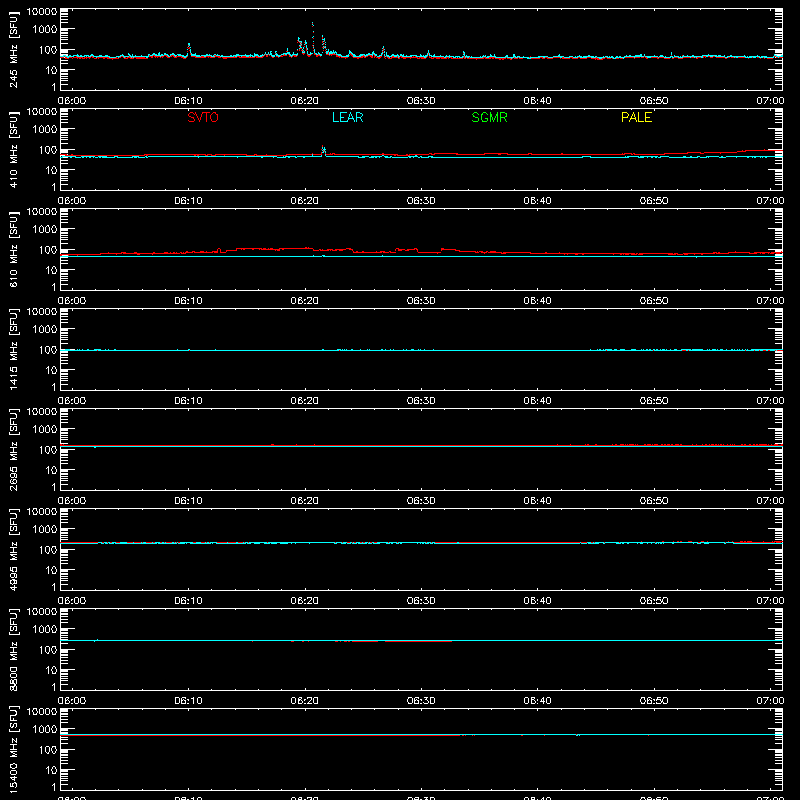This screenshot has width=800, height=800.
Task: Click the green SGMR station legend label
Action: click(x=489, y=117)
